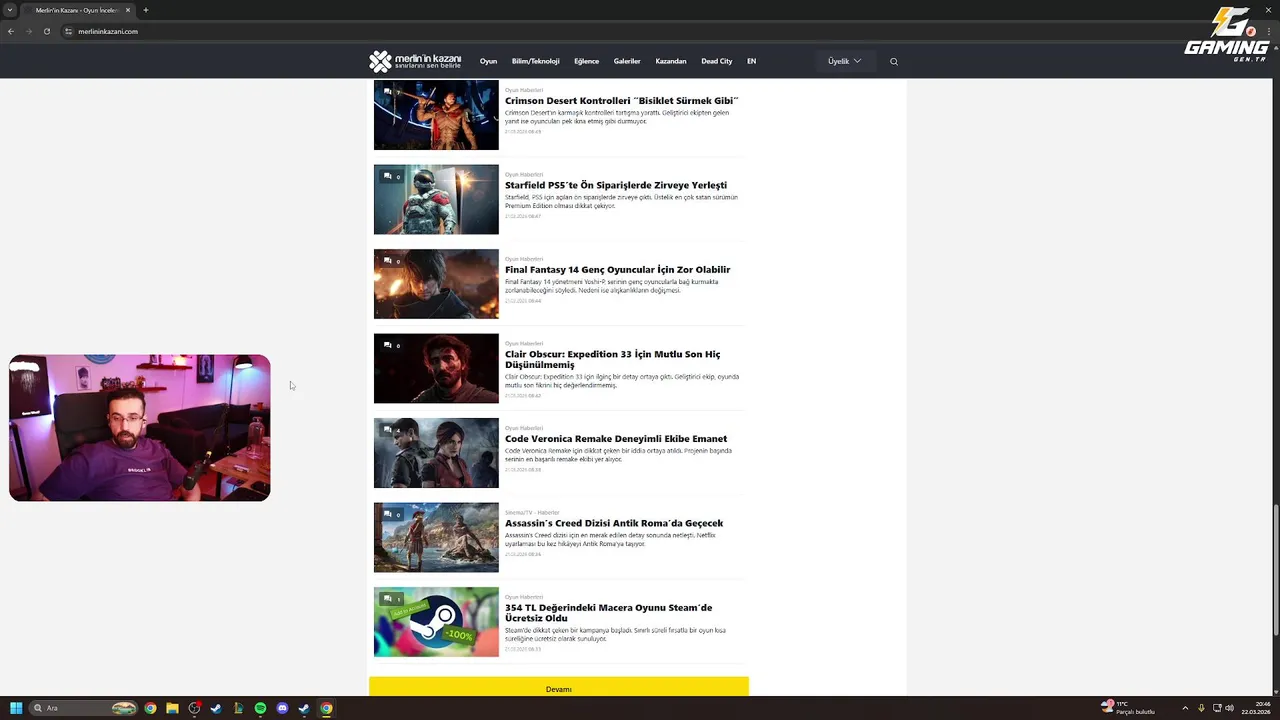Viewport: 1280px width, 720px height.
Task: Open OBS Studio from the taskbar
Action: pyautogui.click(x=194, y=708)
